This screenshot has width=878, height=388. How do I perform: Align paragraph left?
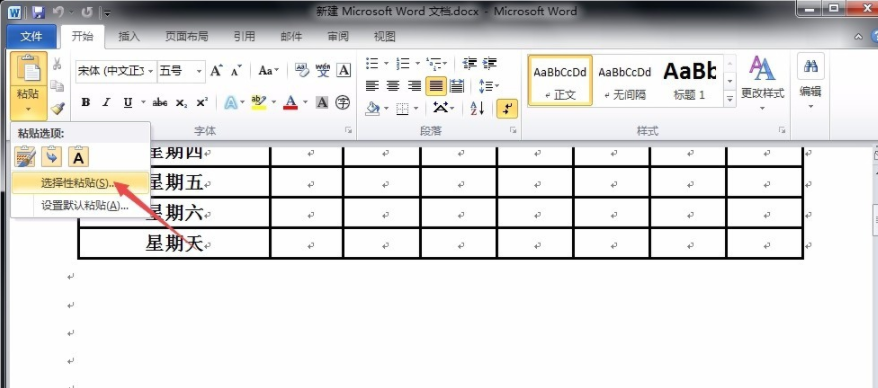pos(372,86)
